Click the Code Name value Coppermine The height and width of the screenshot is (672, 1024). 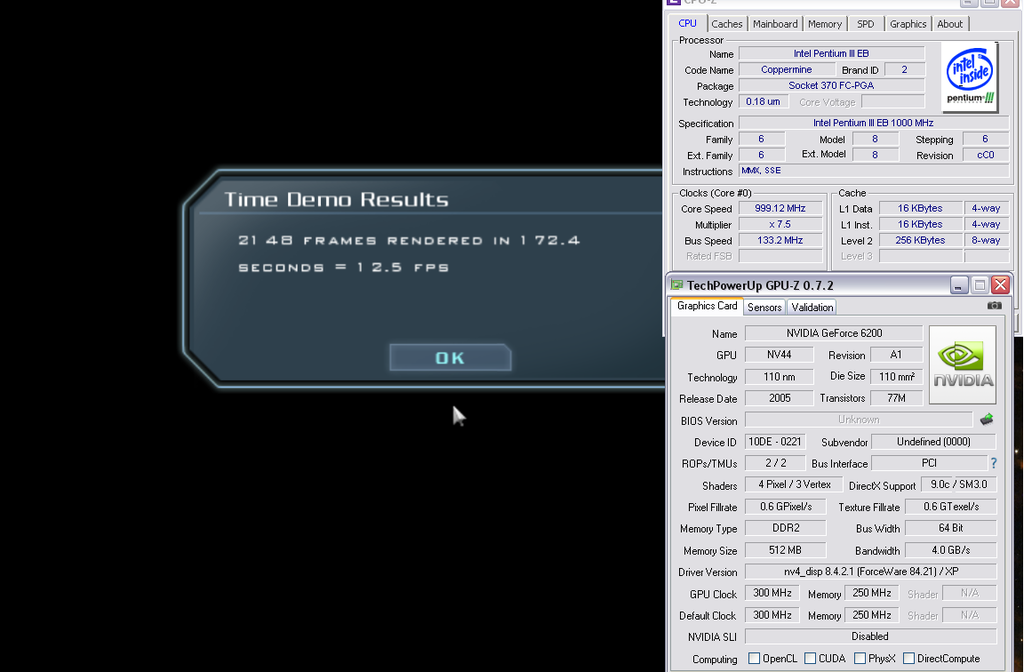pos(786,69)
